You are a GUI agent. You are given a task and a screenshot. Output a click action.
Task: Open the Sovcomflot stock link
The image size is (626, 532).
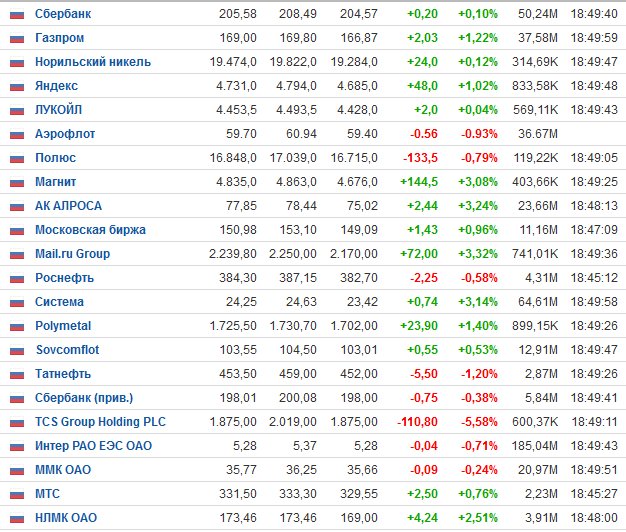[67, 350]
